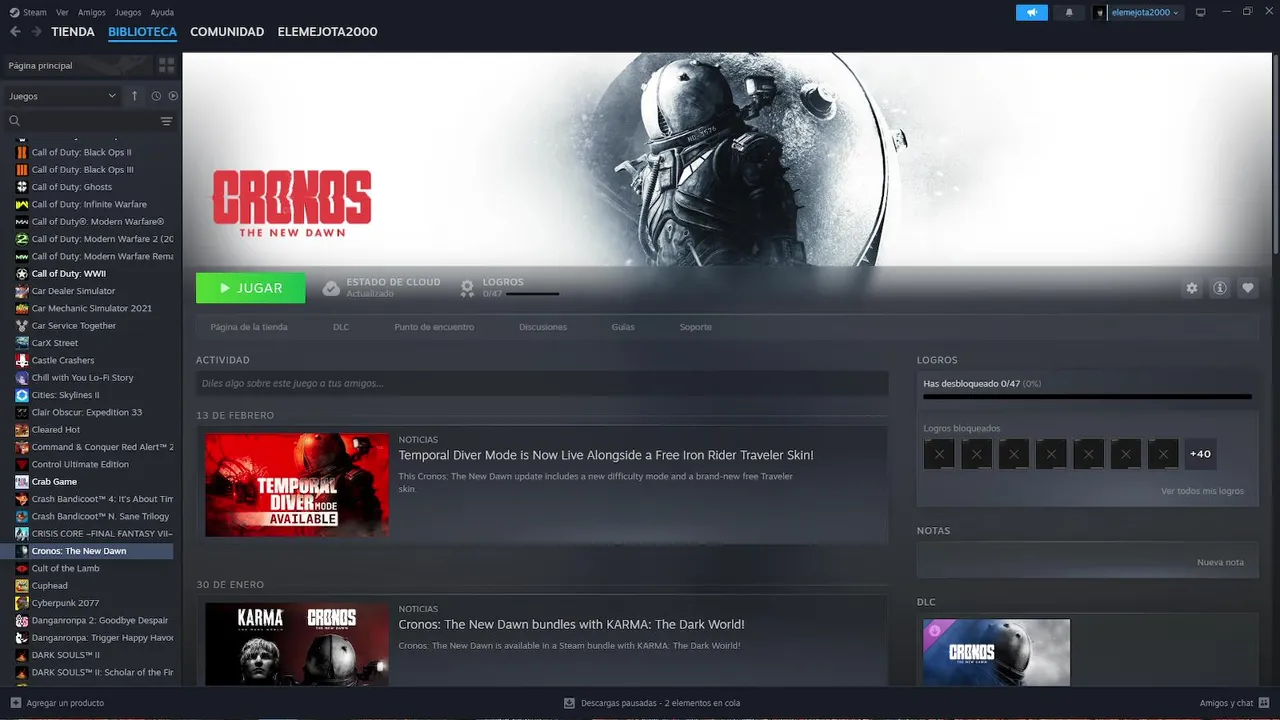Open the KARMA Cronos bundle news thumbnail
1280x720 pixels.
[x=297, y=644]
